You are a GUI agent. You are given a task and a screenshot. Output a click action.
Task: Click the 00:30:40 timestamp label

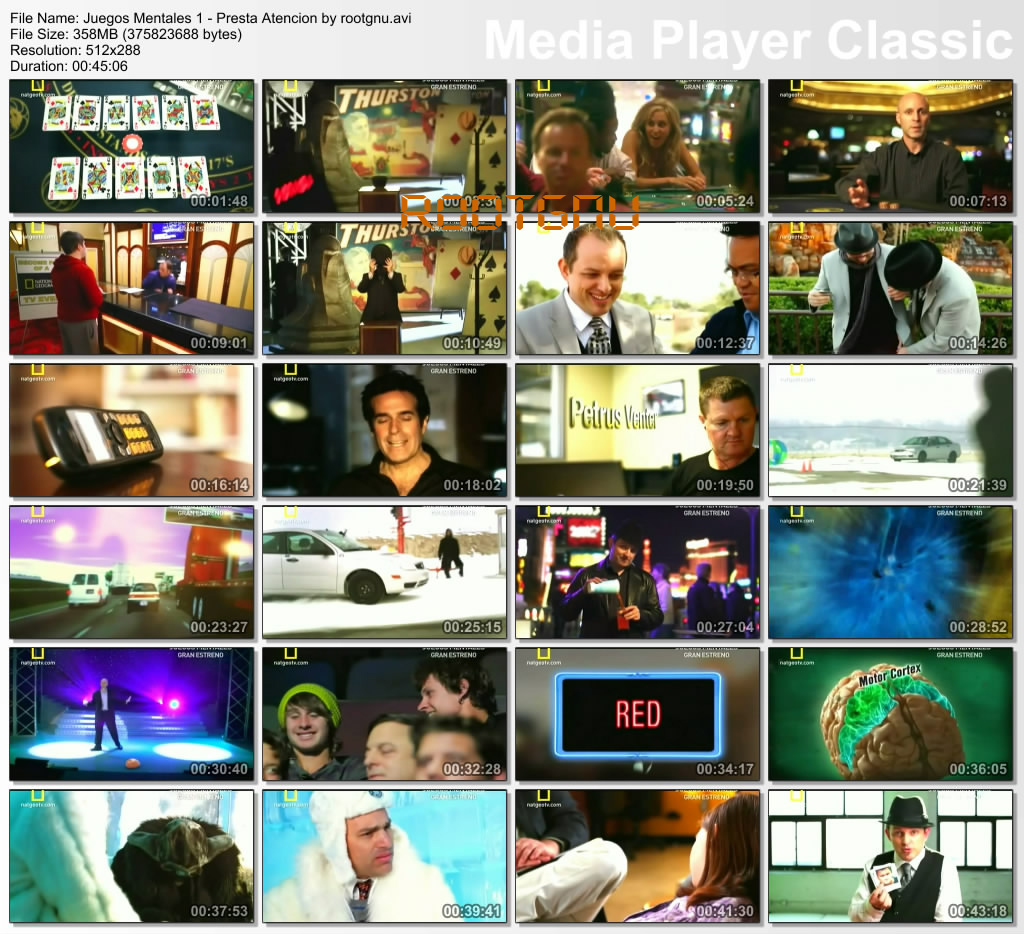[219, 769]
